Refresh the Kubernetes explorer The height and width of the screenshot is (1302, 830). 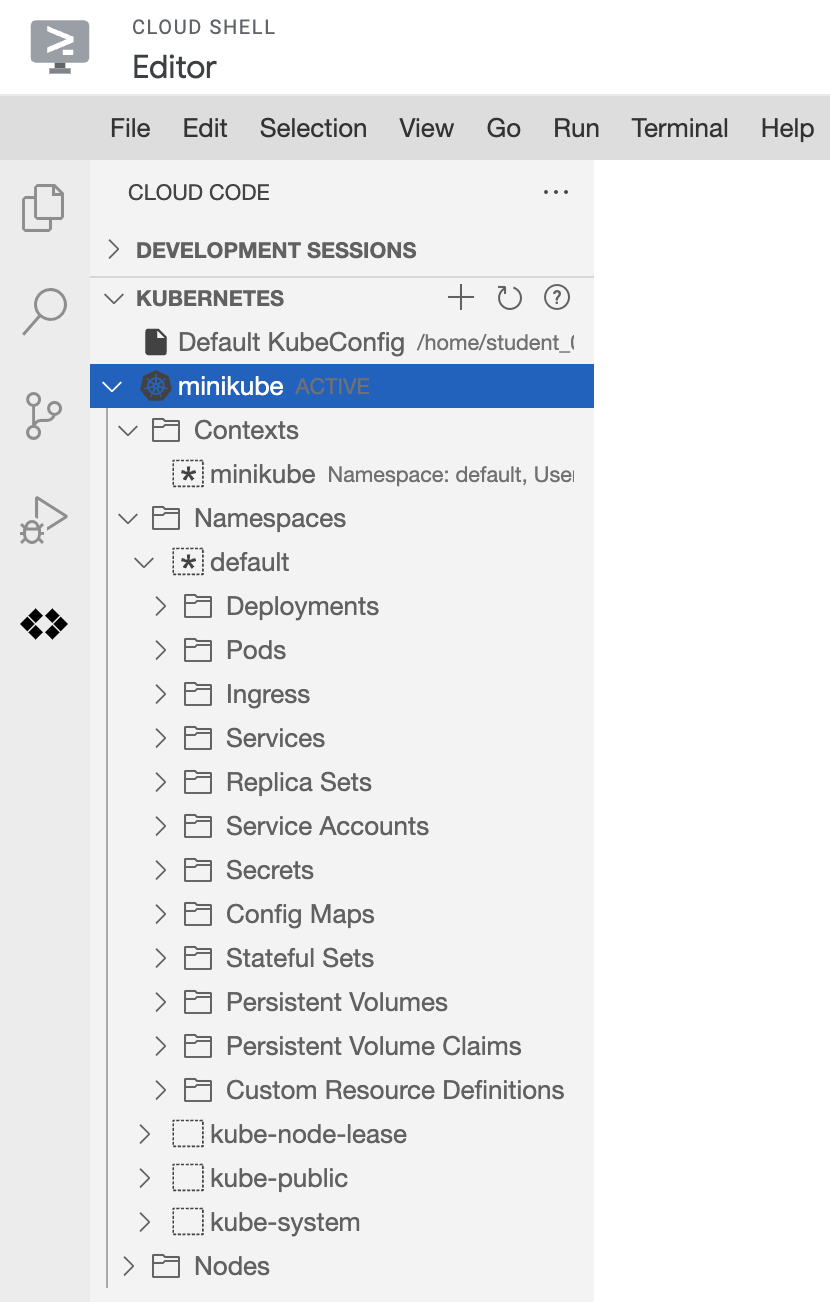pyautogui.click(x=509, y=298)
